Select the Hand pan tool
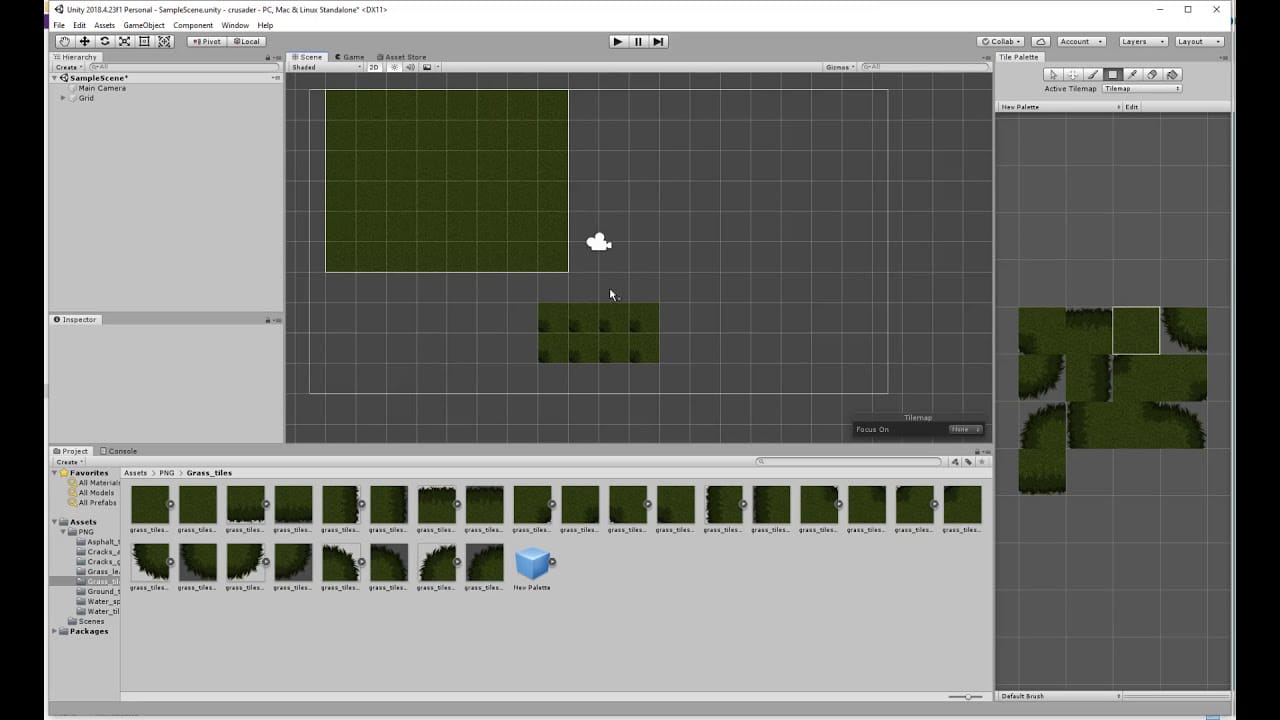This screenshot has width=1280, height=720. pyautogui.click(x=64, y=41)
